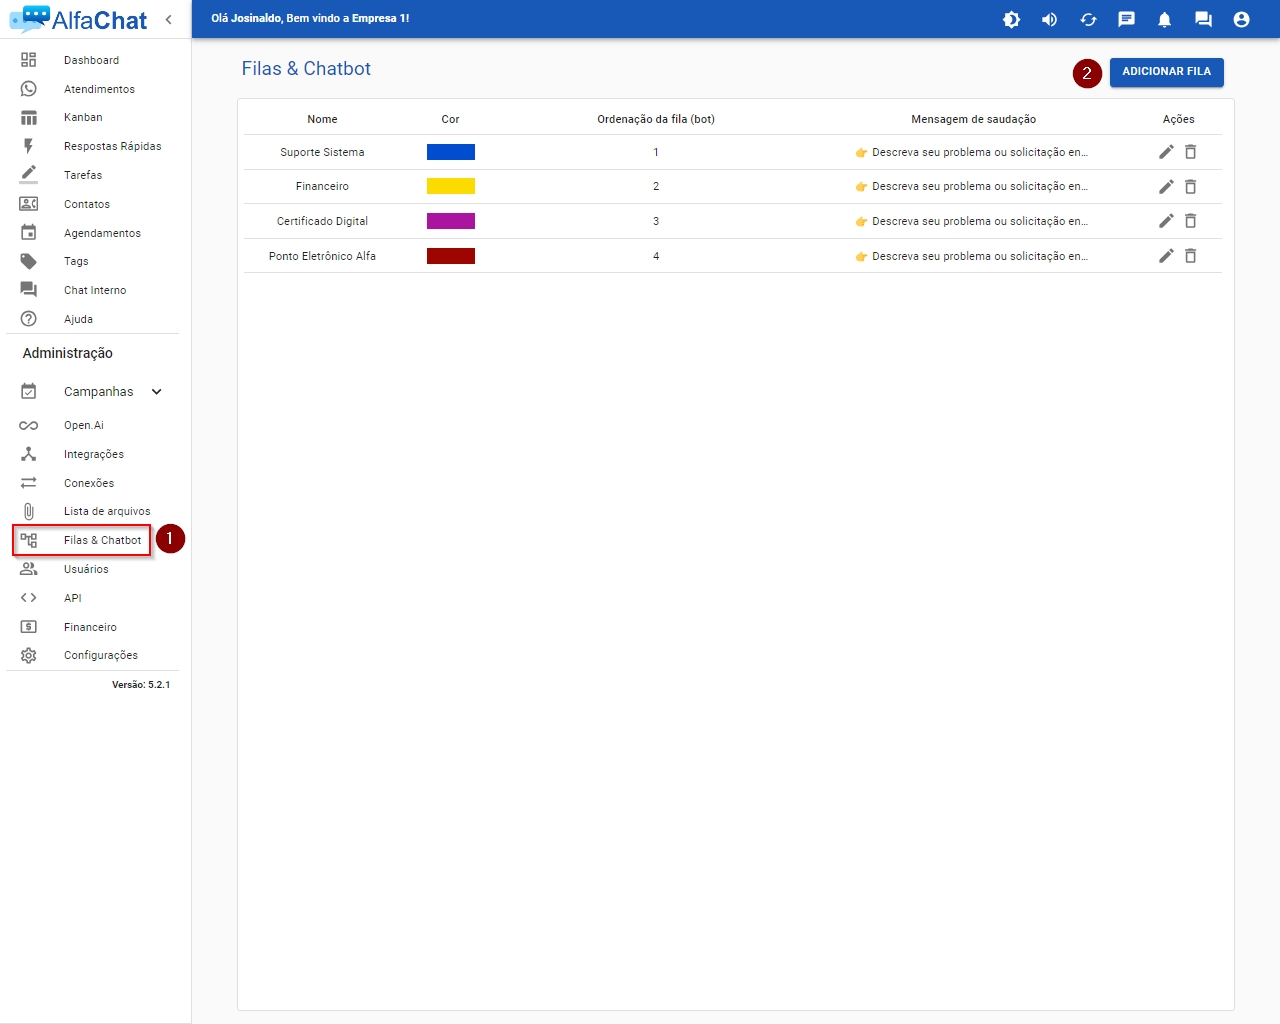Click the yellow Financeiro color swatch

point(450,186)
